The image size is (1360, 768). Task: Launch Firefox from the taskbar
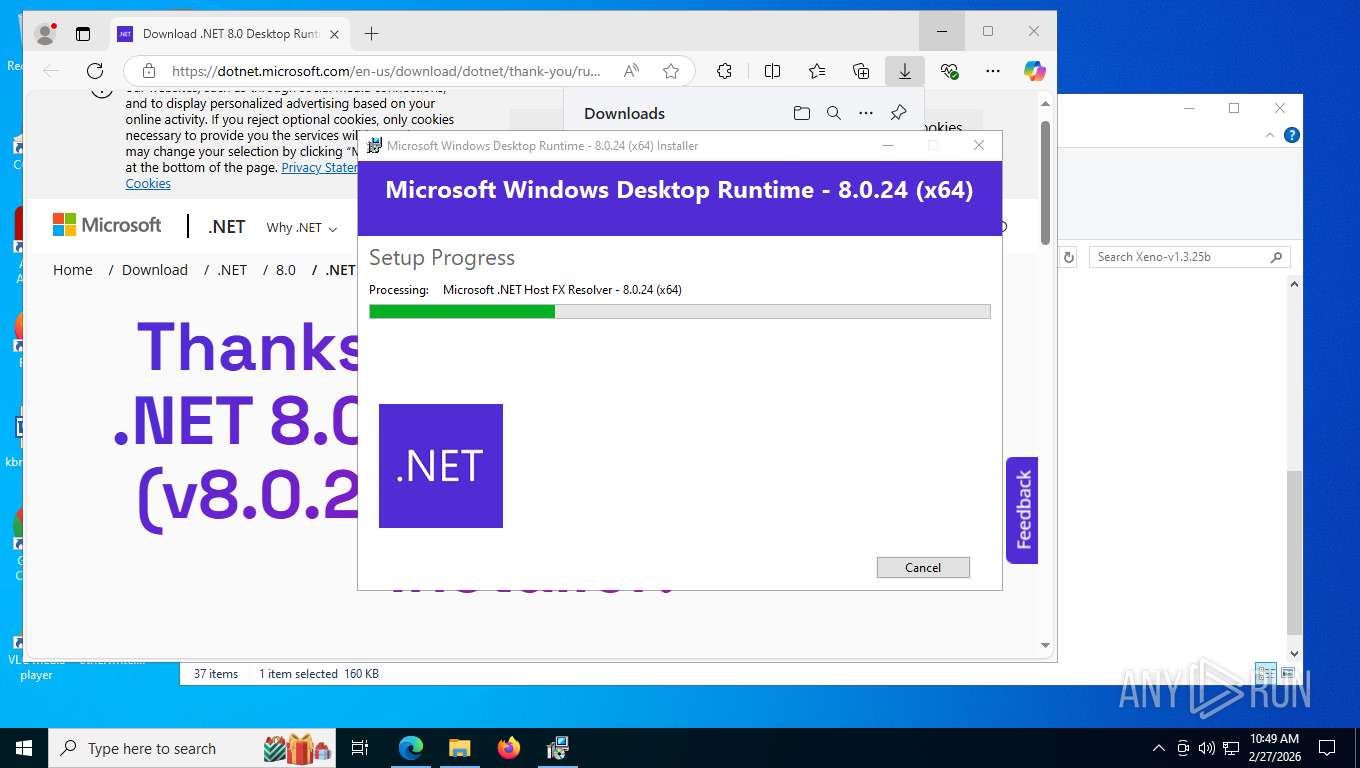click(x=509, y=748)
